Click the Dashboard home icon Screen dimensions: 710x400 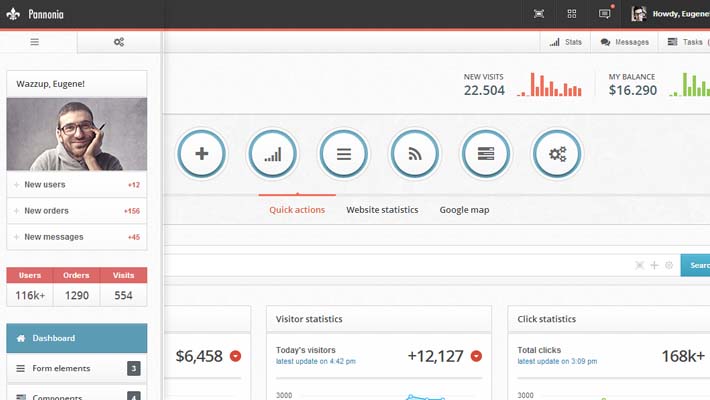point(21,338)
